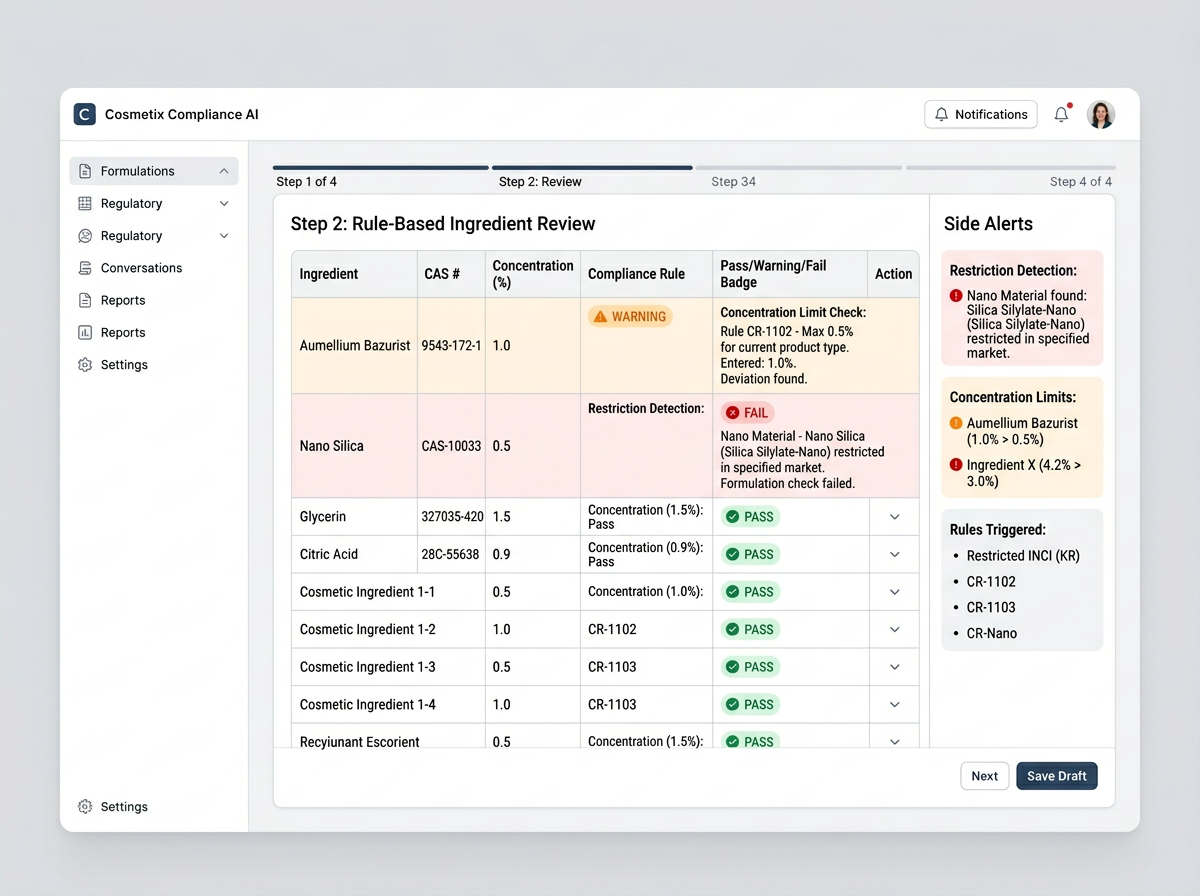Click the Cosmetix Compliance AI logo badge

tap(84, 114)
